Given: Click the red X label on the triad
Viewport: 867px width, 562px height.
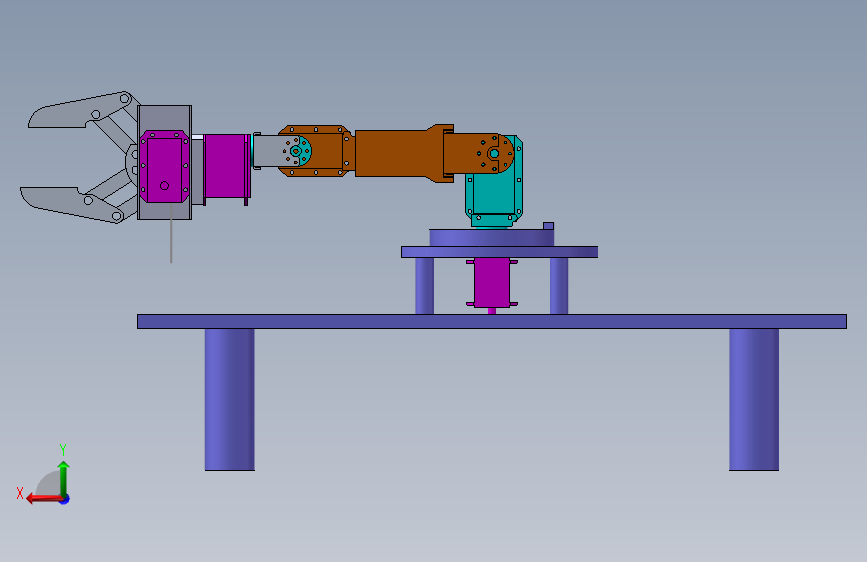Looking at the screenshot, I should pyautogui.click(x=20, y=493).
